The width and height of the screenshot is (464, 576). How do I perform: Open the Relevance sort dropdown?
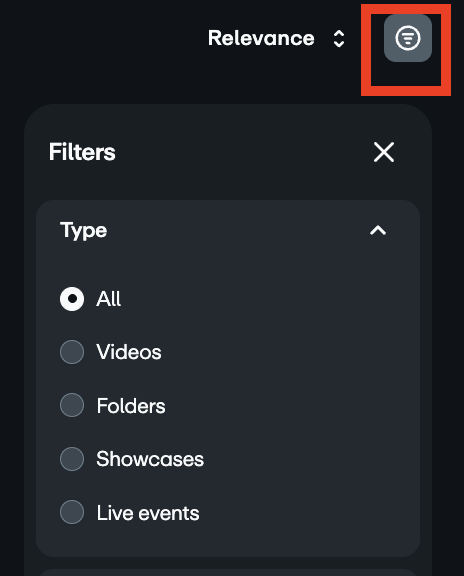[276, 39]
